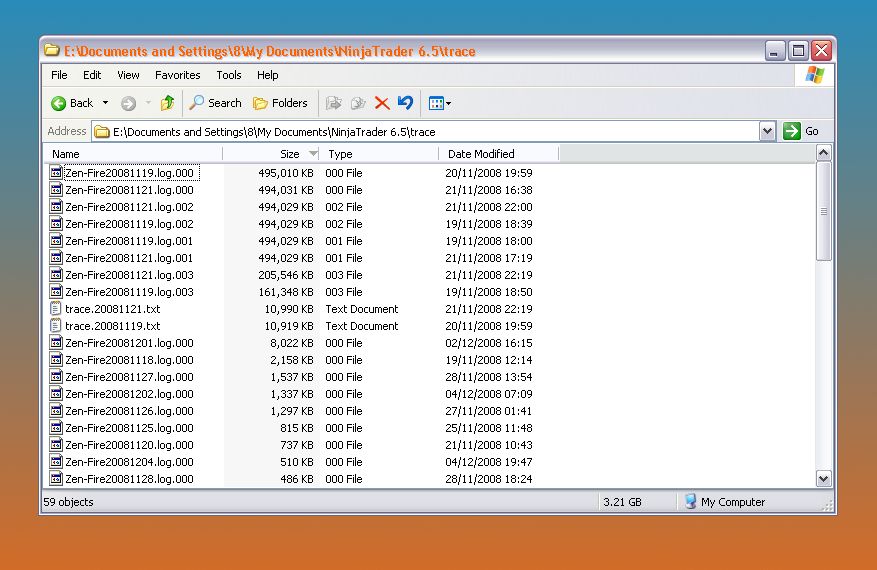Viewport: 877px width, 570px height.
Task: Select file icon of Zen-Fire20081121.log.000
Action: [x=56, y=189]
